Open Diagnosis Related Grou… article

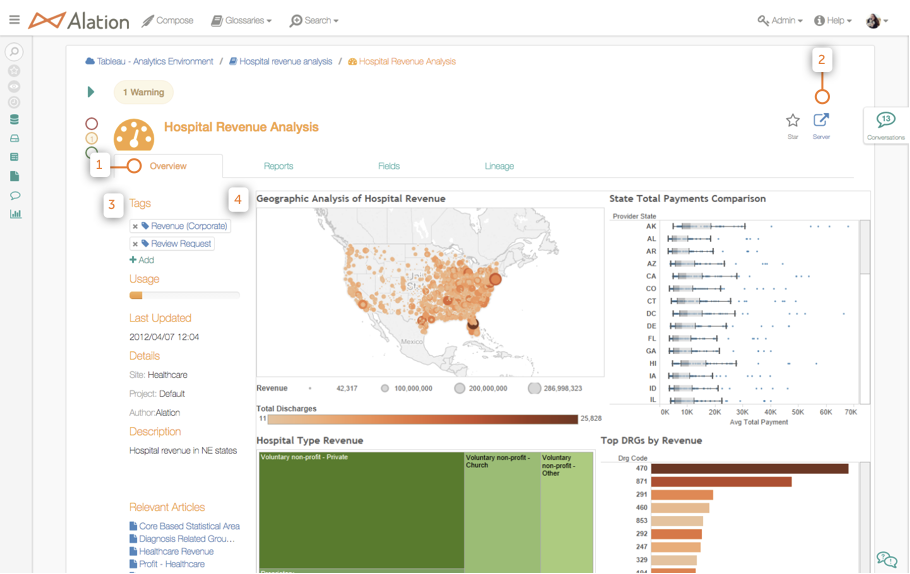click(182, 539)
